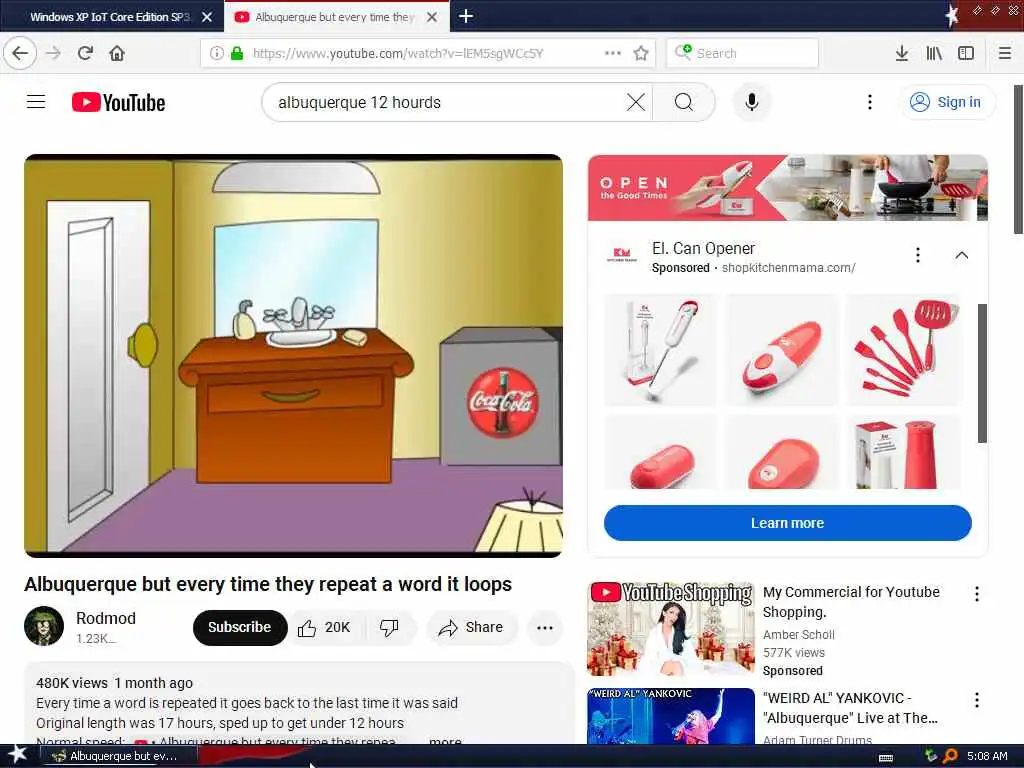
Task: Open Rodmod channel avatar
Action: point(44,626)
